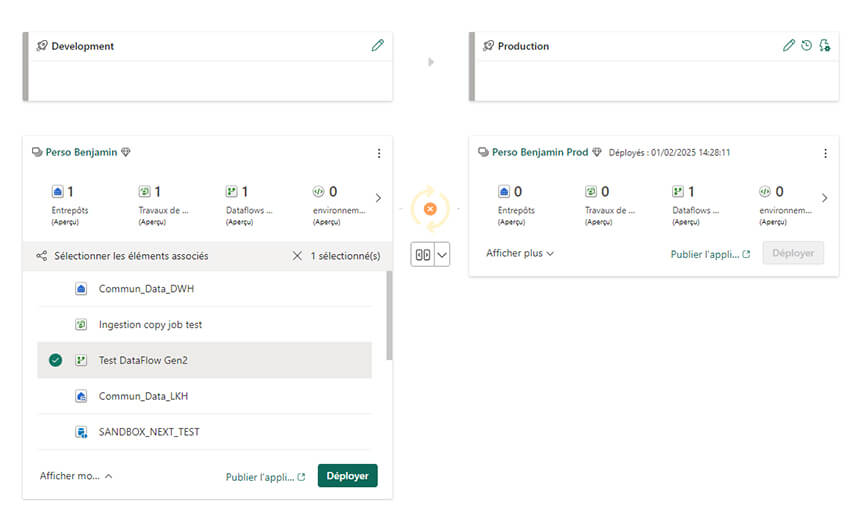Open the dropdown arrow beside compare button

[x=442, y=255]
